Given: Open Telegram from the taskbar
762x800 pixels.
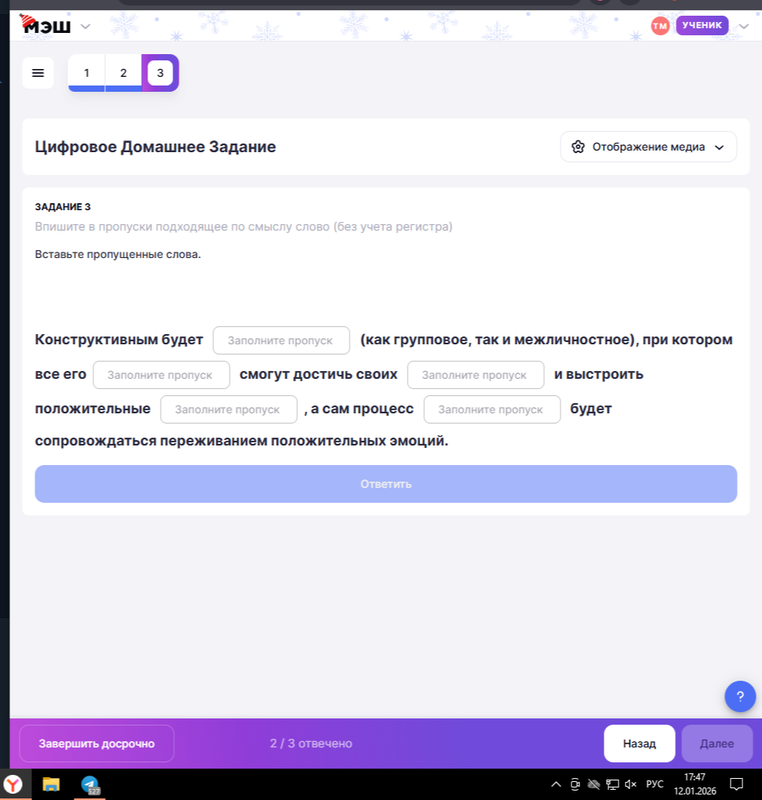Looking at the screenshot, I should click(x=90, y=785).
